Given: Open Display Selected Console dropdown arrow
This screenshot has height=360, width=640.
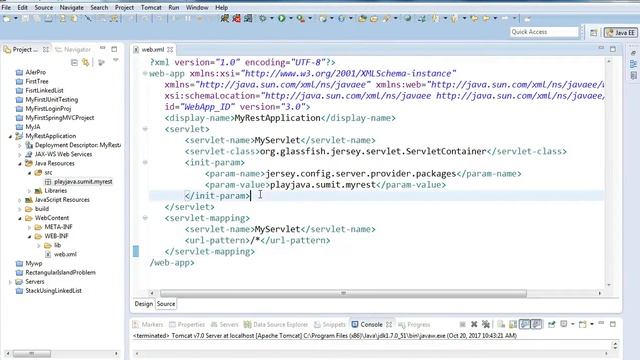Looking at the screenshot, I should (573, 324).
